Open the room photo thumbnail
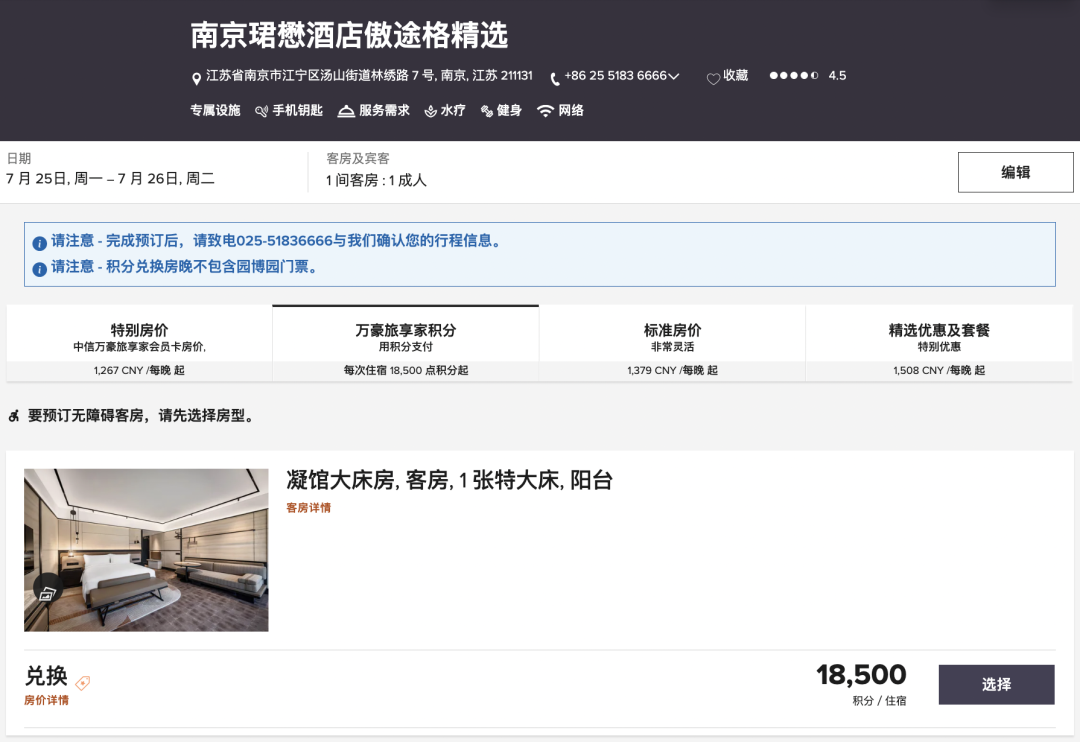Screen dimensions: 1080x742 146,550
